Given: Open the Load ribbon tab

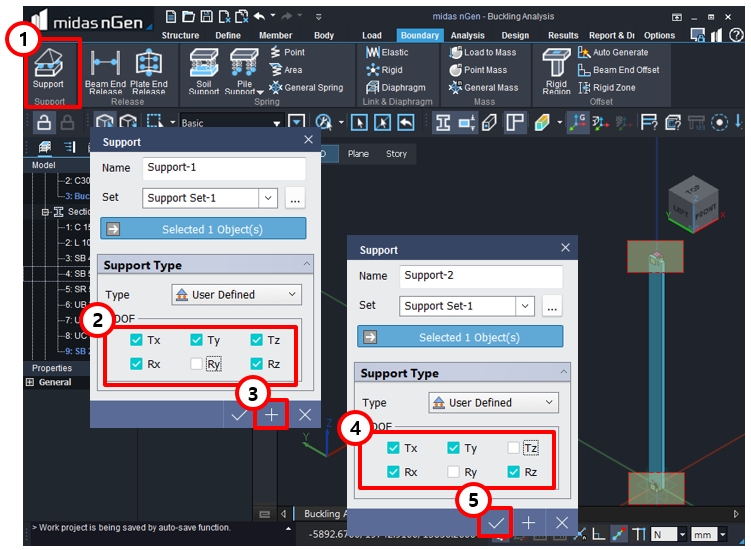Looking at the screenshot, I should pos(372,35).
